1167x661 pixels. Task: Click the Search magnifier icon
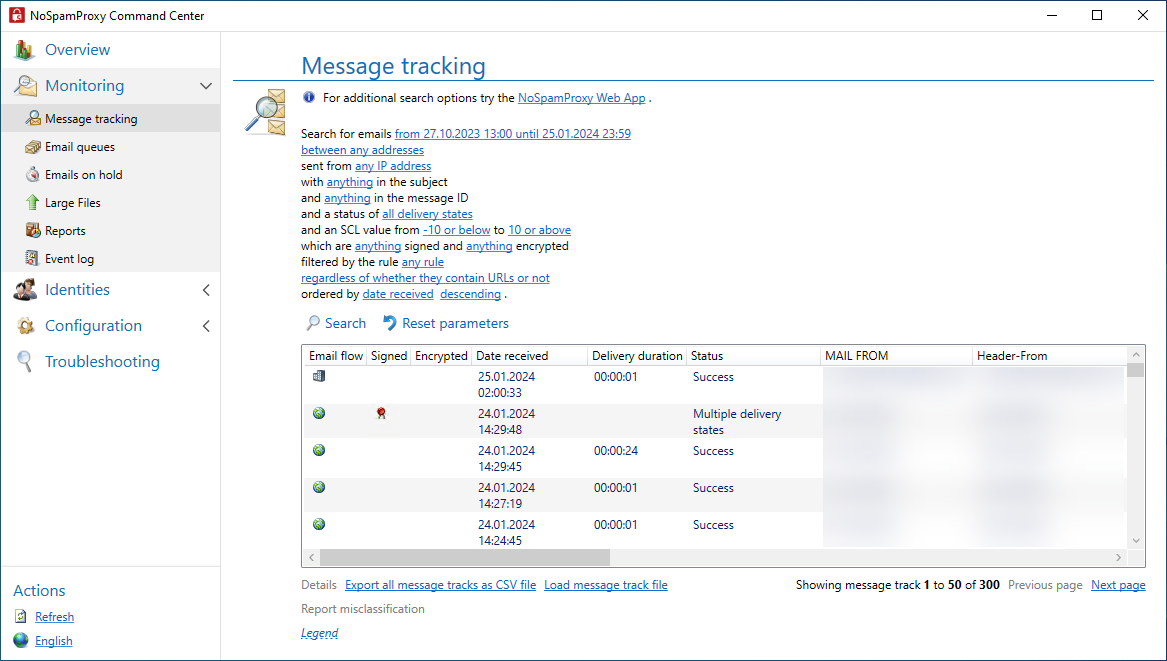(313, 323)
